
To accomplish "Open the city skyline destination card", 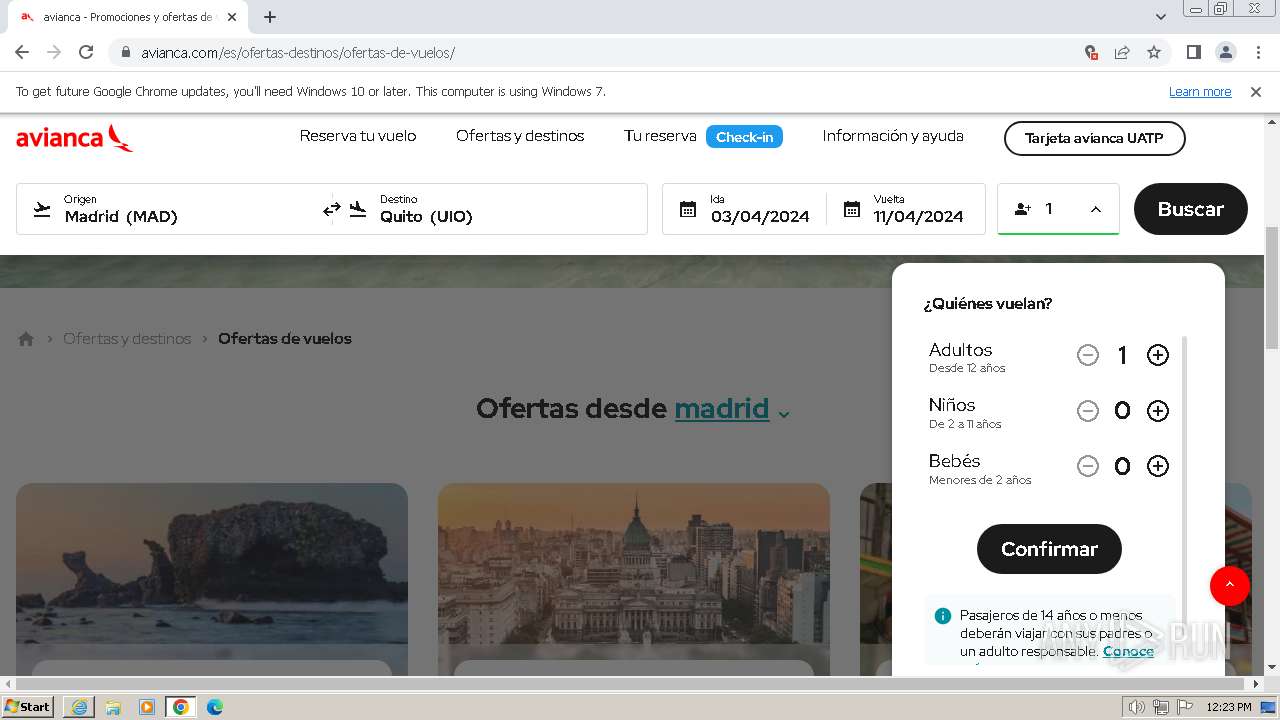I will 634,580.
